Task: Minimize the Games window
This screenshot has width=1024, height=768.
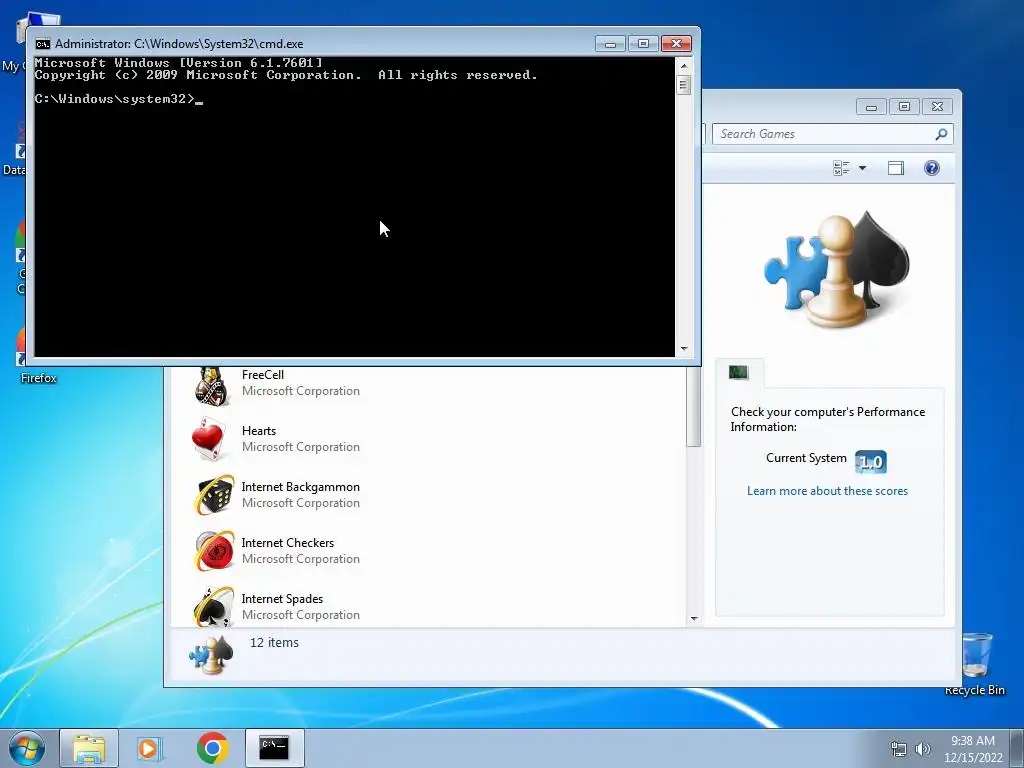Action: pos(871,107)
